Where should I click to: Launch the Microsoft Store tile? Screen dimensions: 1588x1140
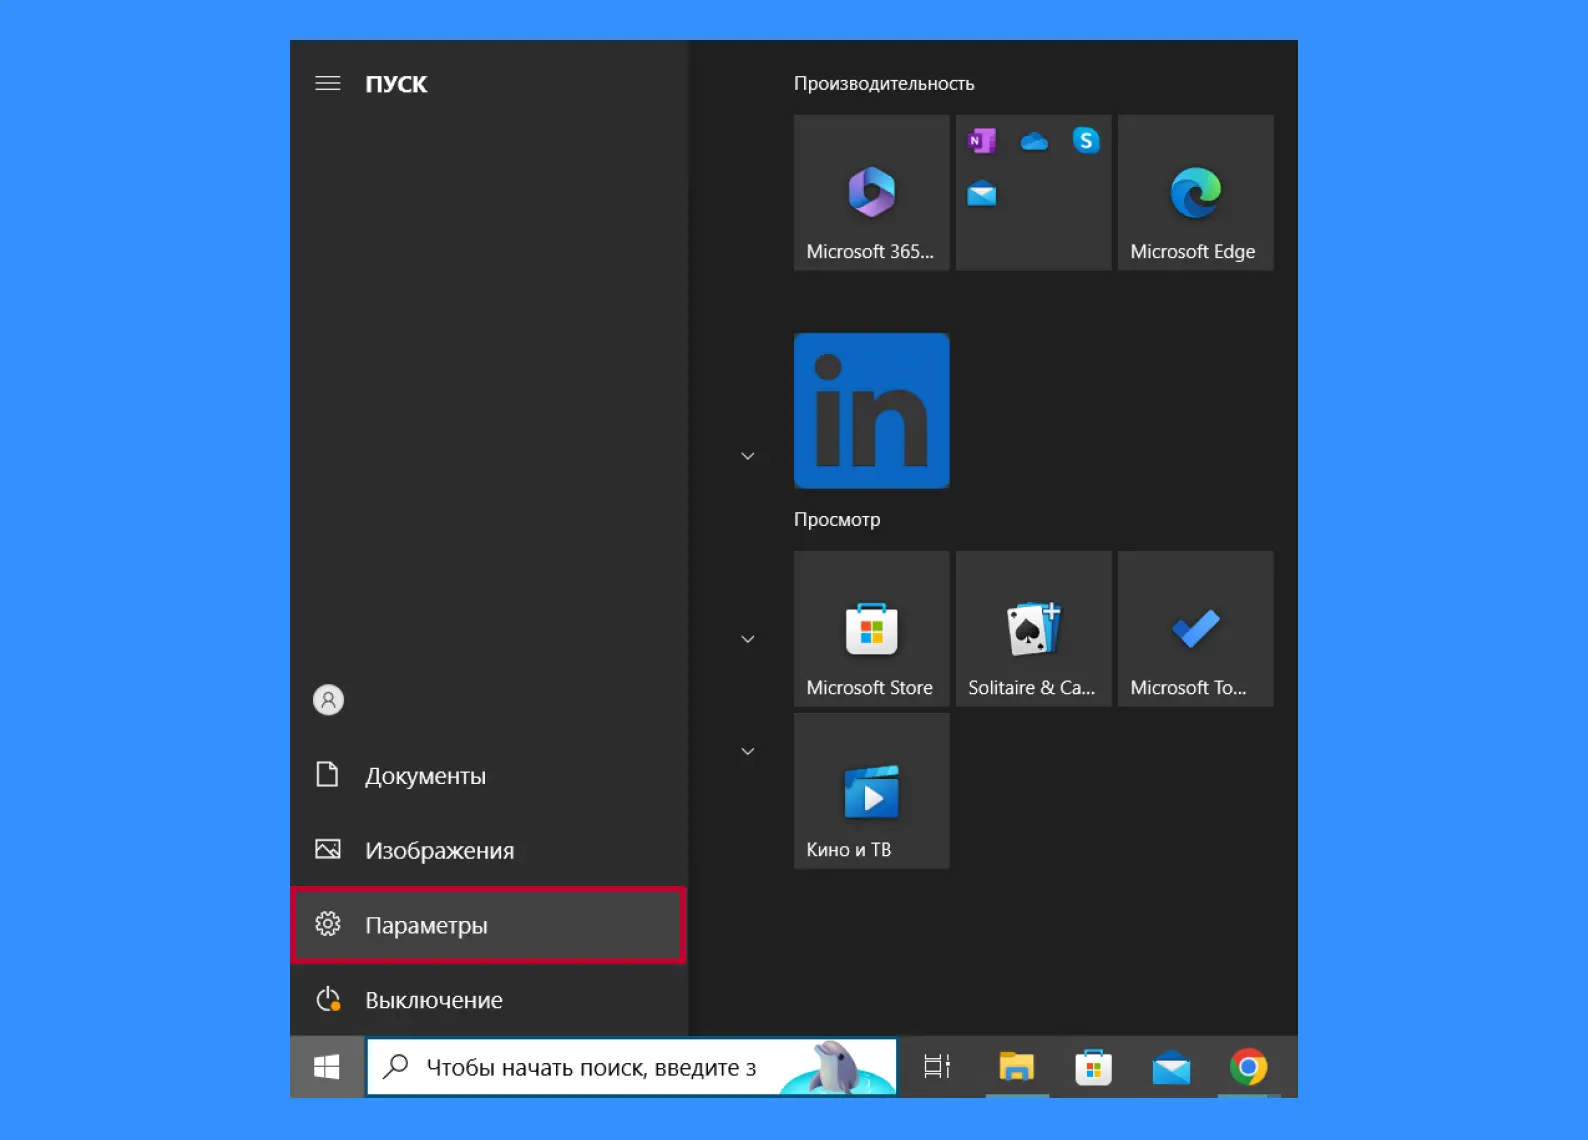click(x=872, y=628)
